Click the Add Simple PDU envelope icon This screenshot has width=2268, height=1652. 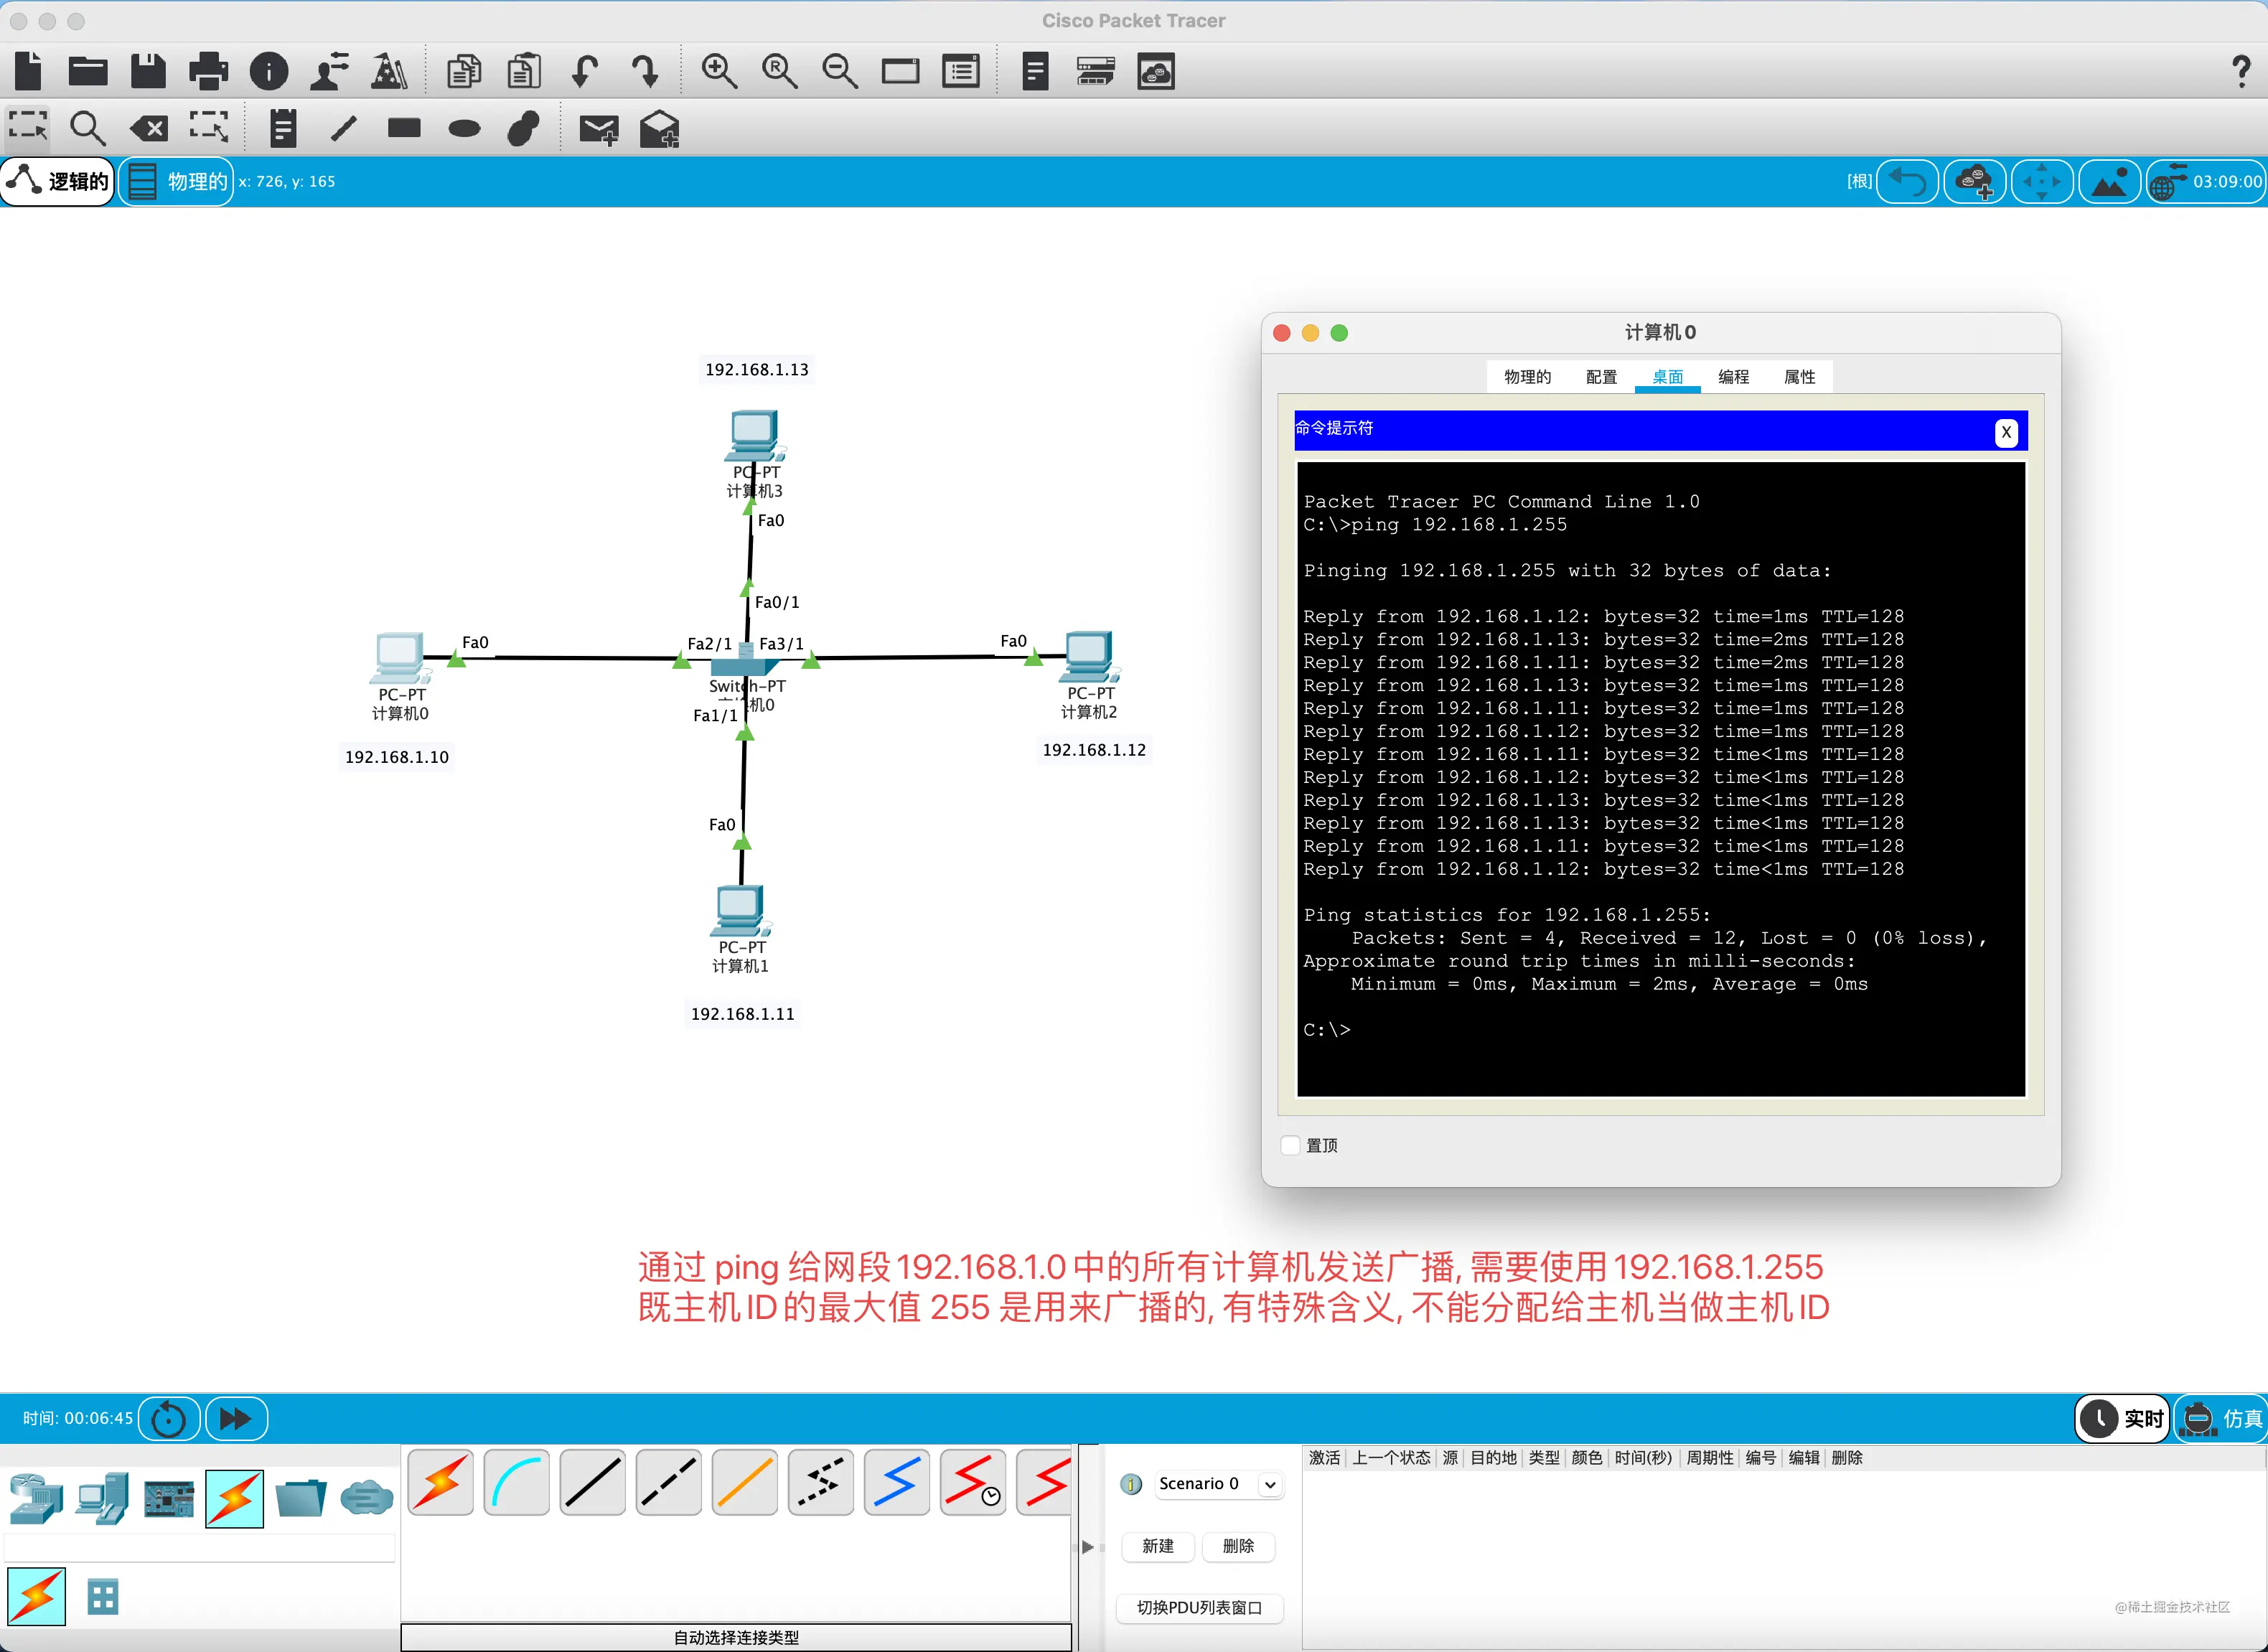tap(598, 129)
